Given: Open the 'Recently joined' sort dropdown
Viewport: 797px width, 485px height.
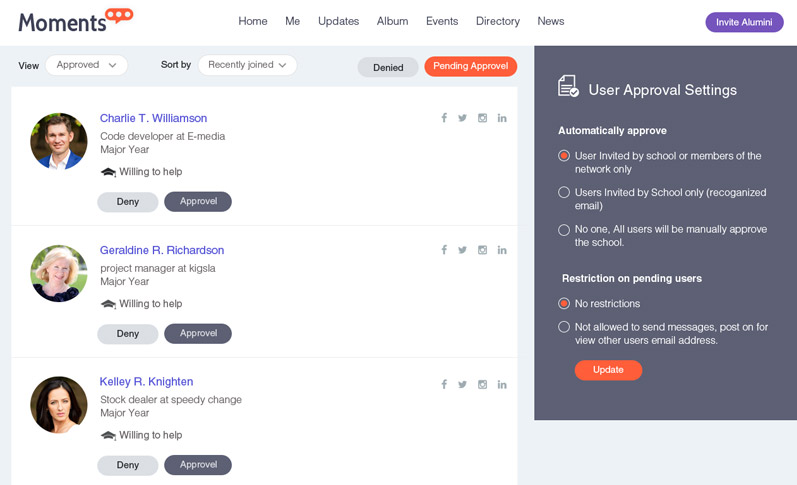Looking at the screenshot, I should (247, 65).
